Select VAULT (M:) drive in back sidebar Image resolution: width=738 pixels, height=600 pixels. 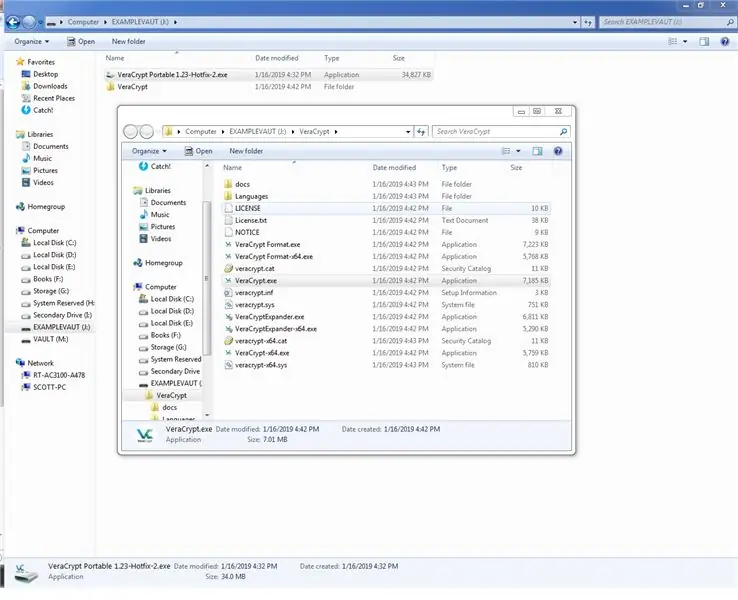point(50,339)
